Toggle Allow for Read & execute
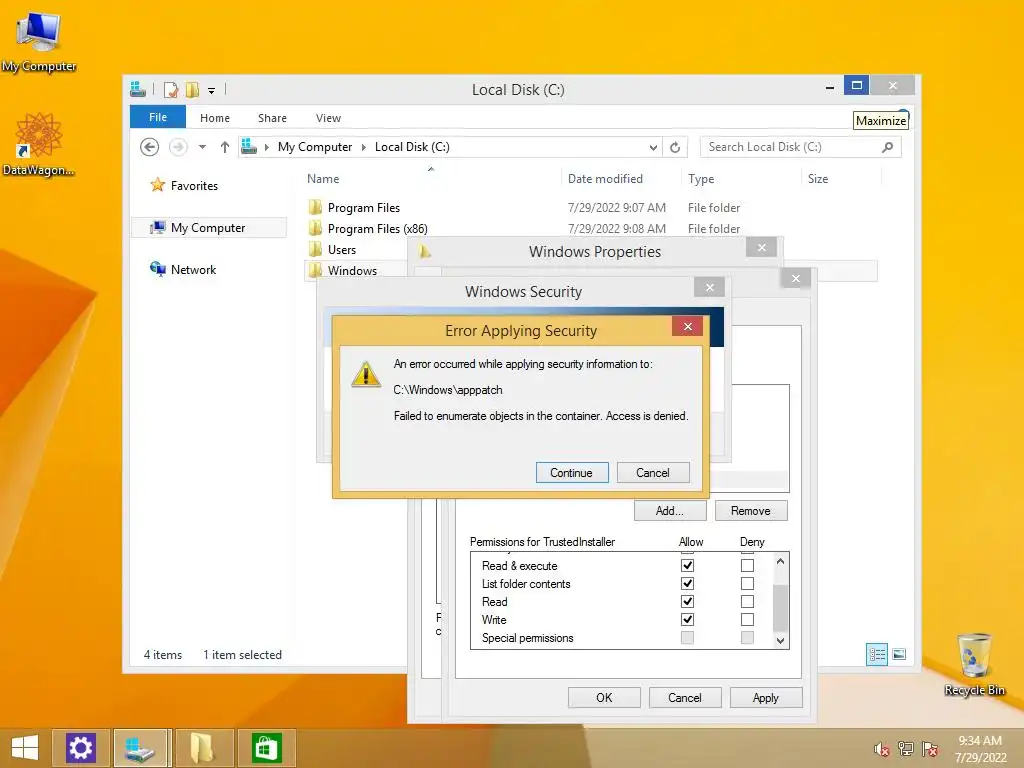The width and height of the screenshot is (1024, 768). point(687,566)
